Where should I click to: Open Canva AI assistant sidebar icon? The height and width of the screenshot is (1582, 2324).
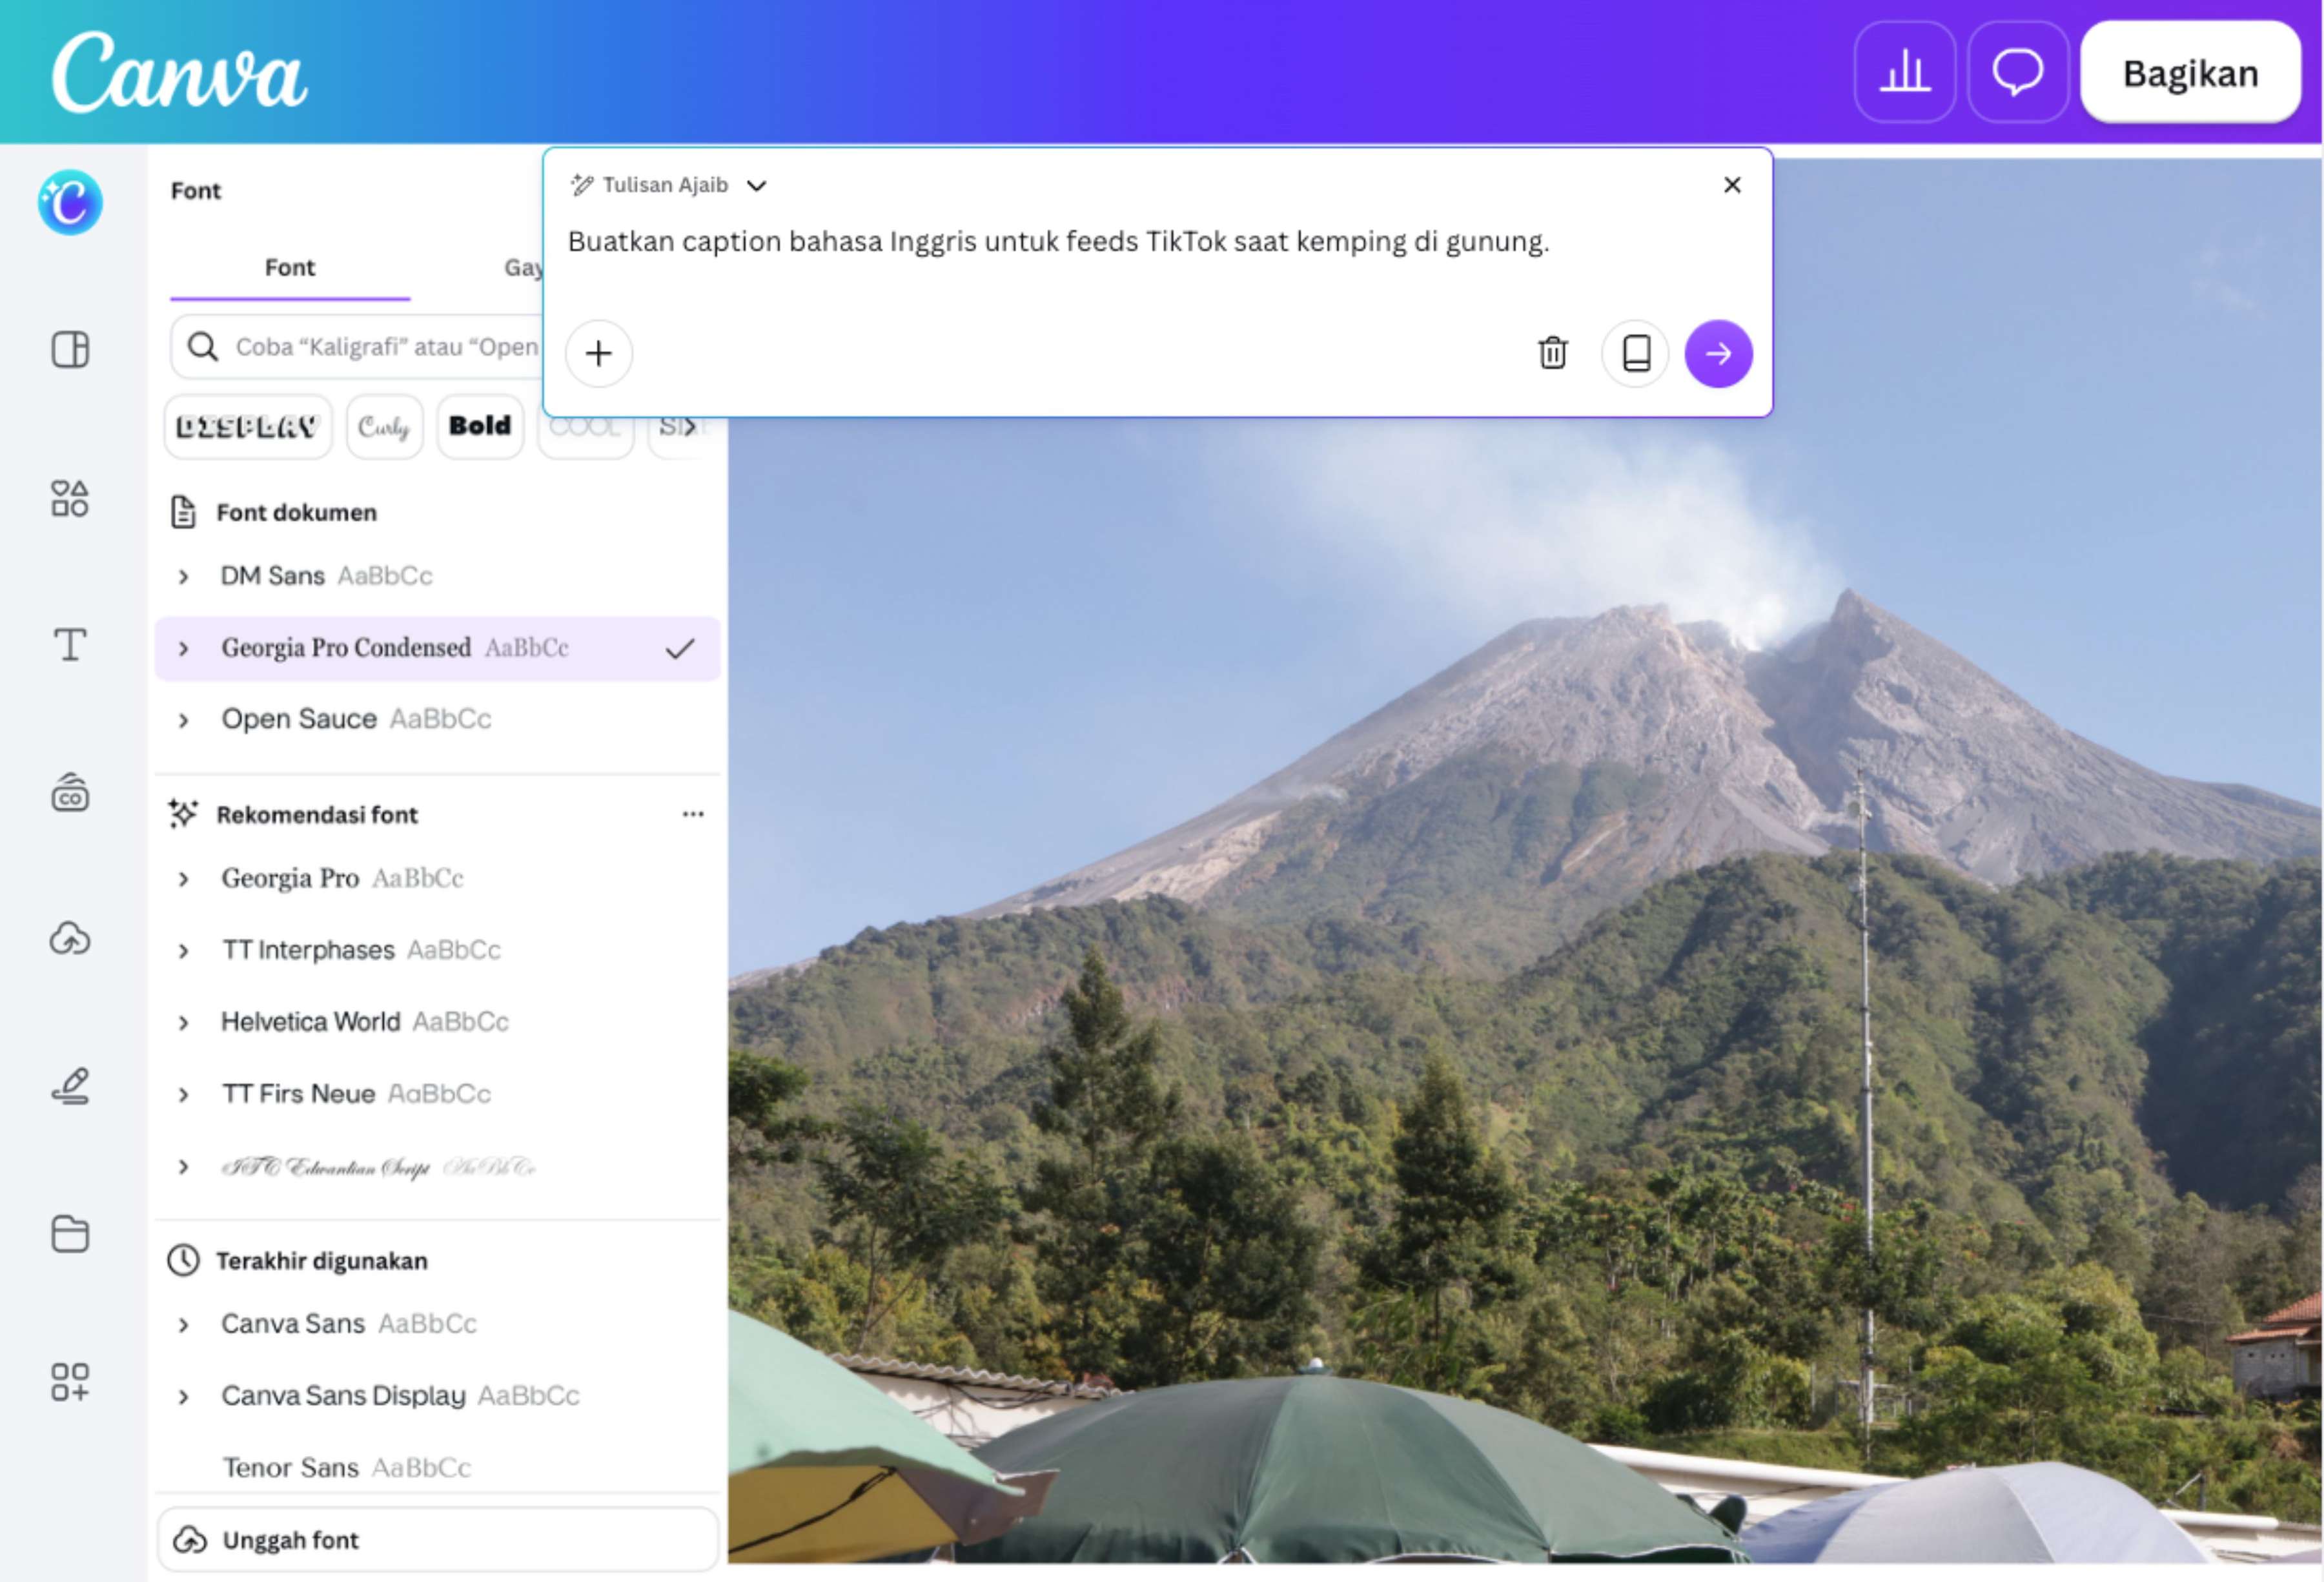click(x=70, y=203)
